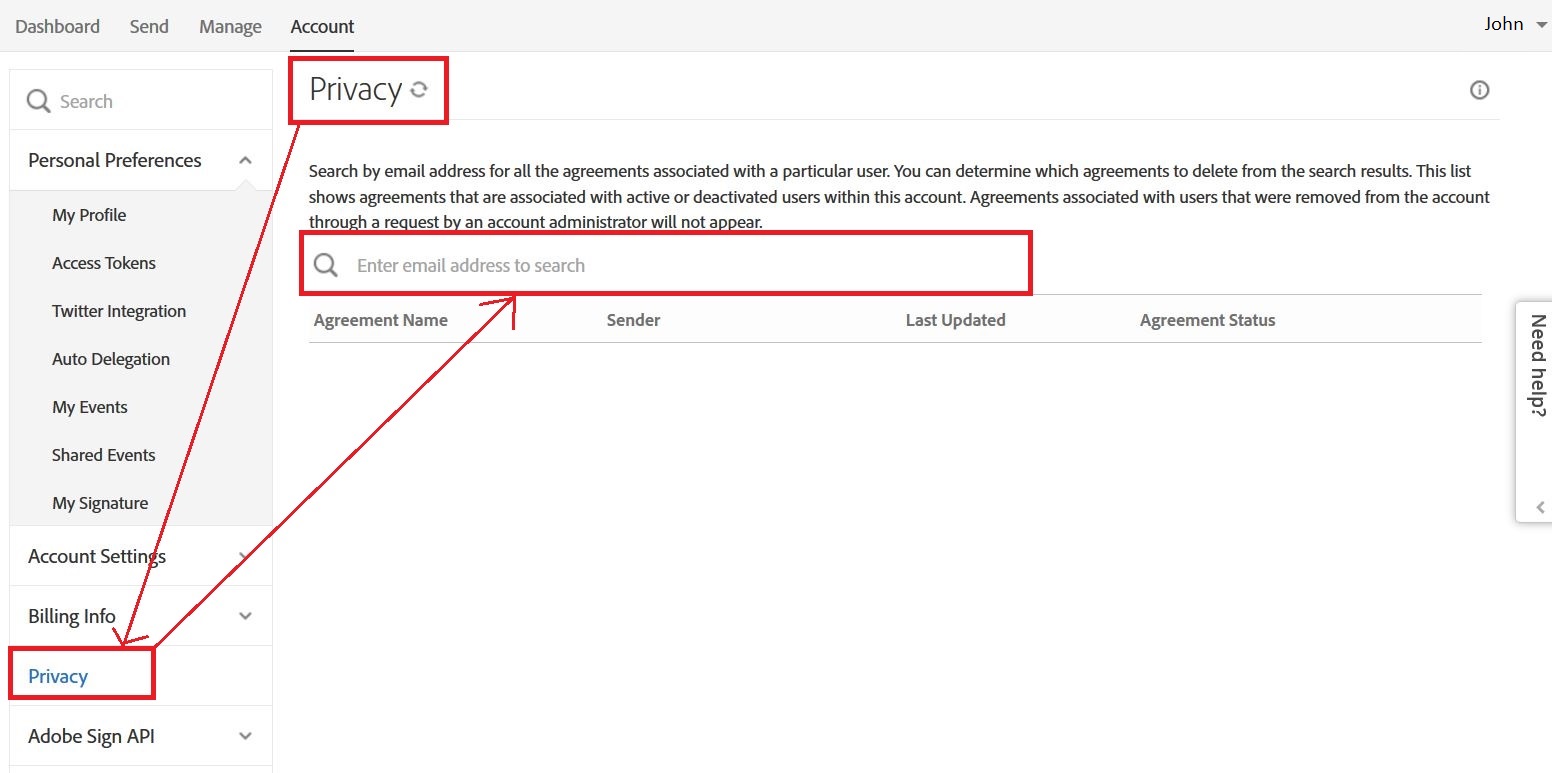
Task: Expand the Account Settings section
Action: tap(245, 557)
